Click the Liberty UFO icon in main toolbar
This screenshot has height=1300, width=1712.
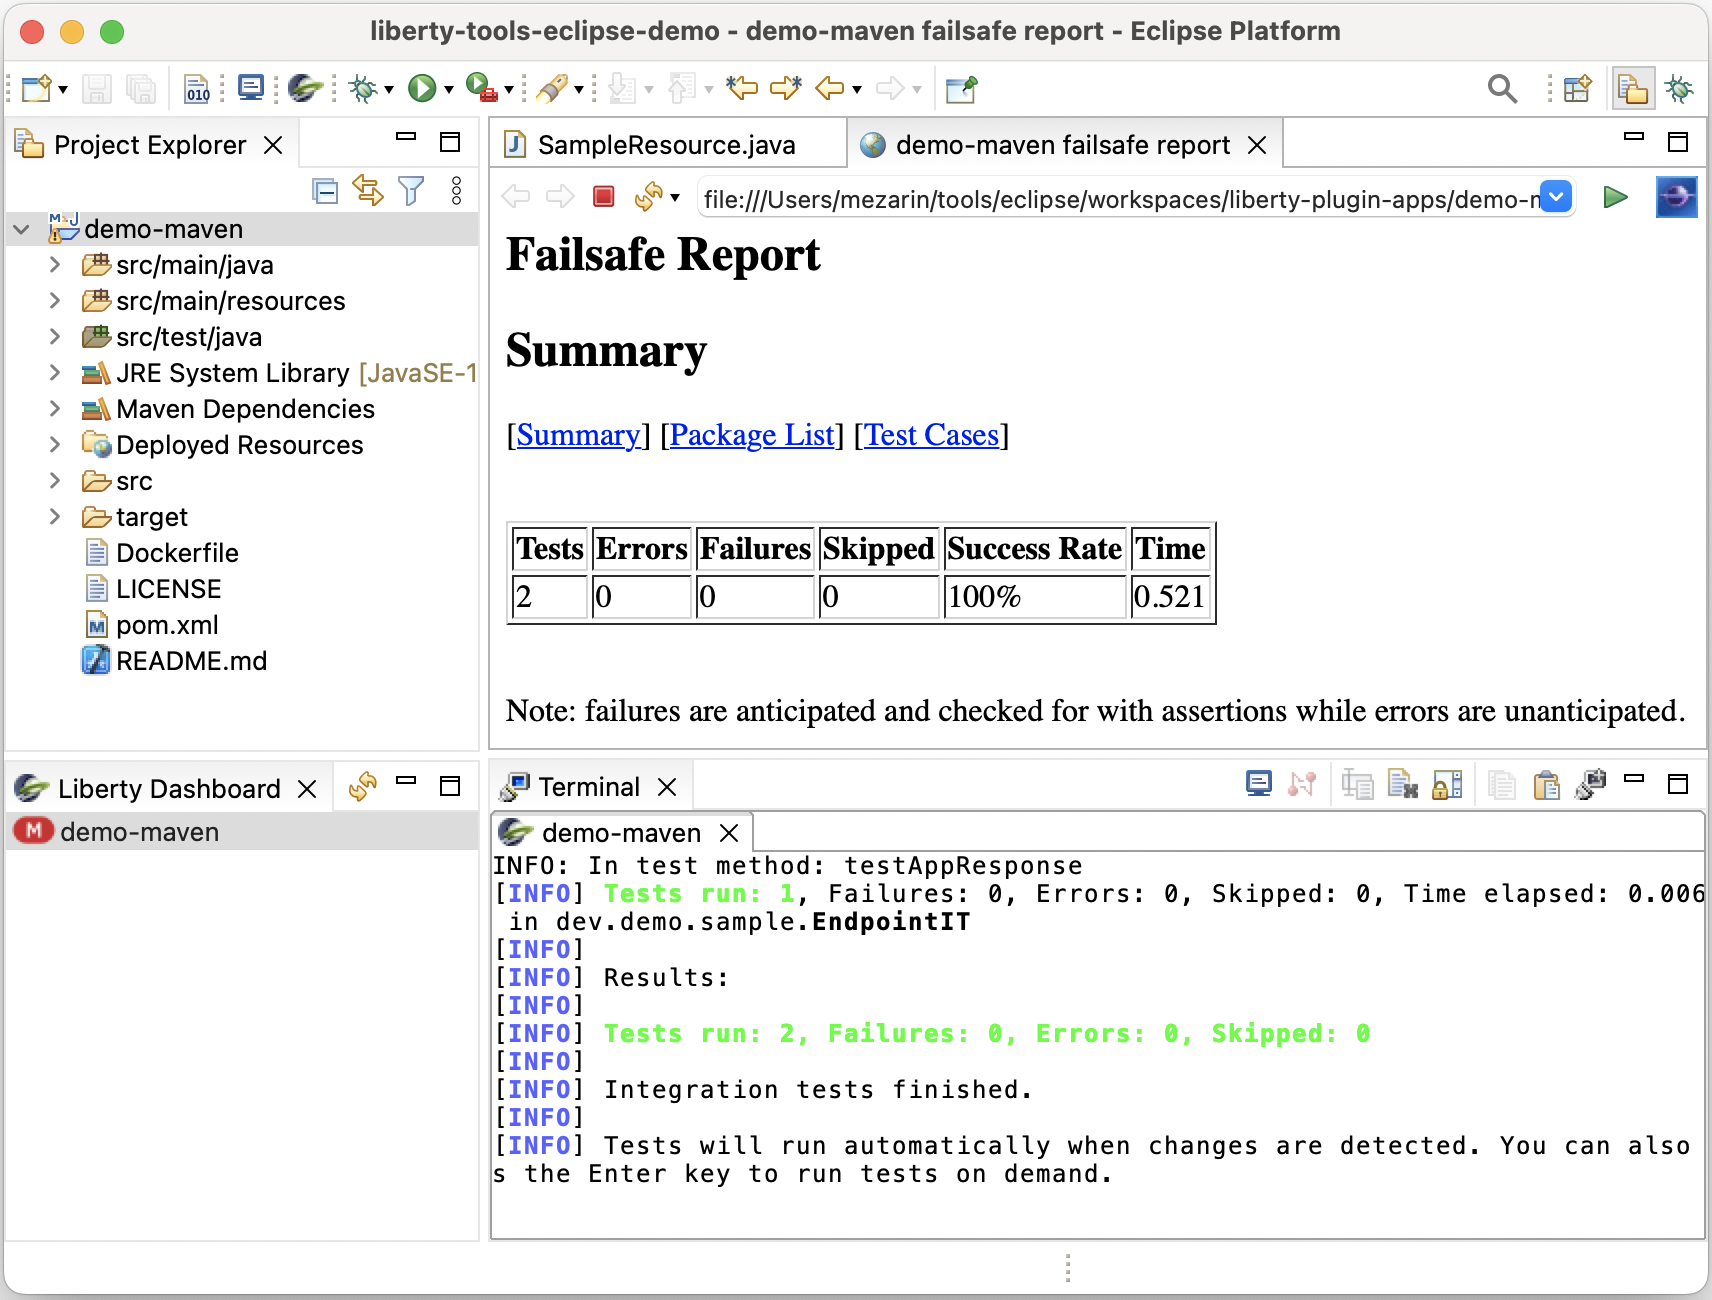[304, 88]
